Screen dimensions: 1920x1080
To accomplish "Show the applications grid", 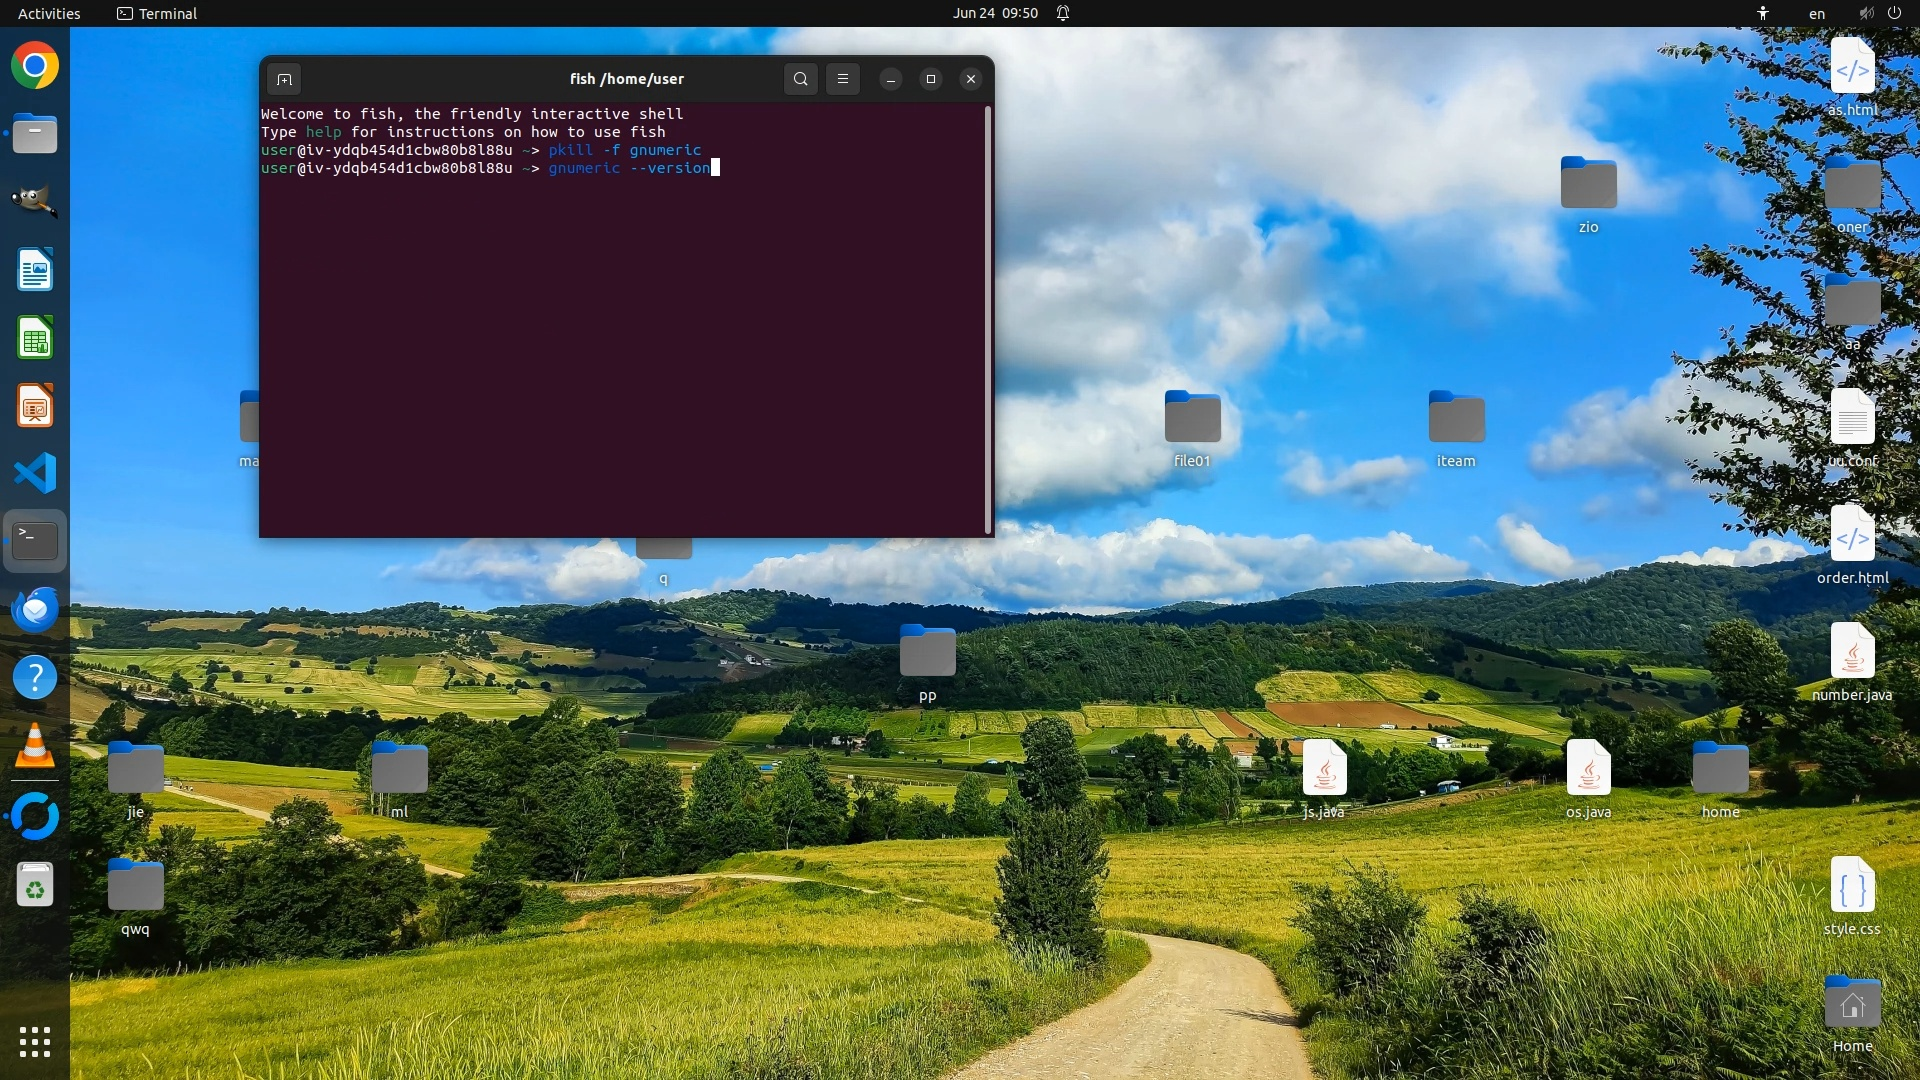I will (35, 1042).
